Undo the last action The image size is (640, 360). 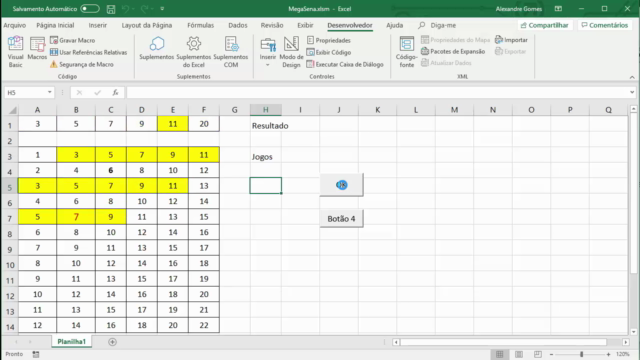tap(126, 9)
